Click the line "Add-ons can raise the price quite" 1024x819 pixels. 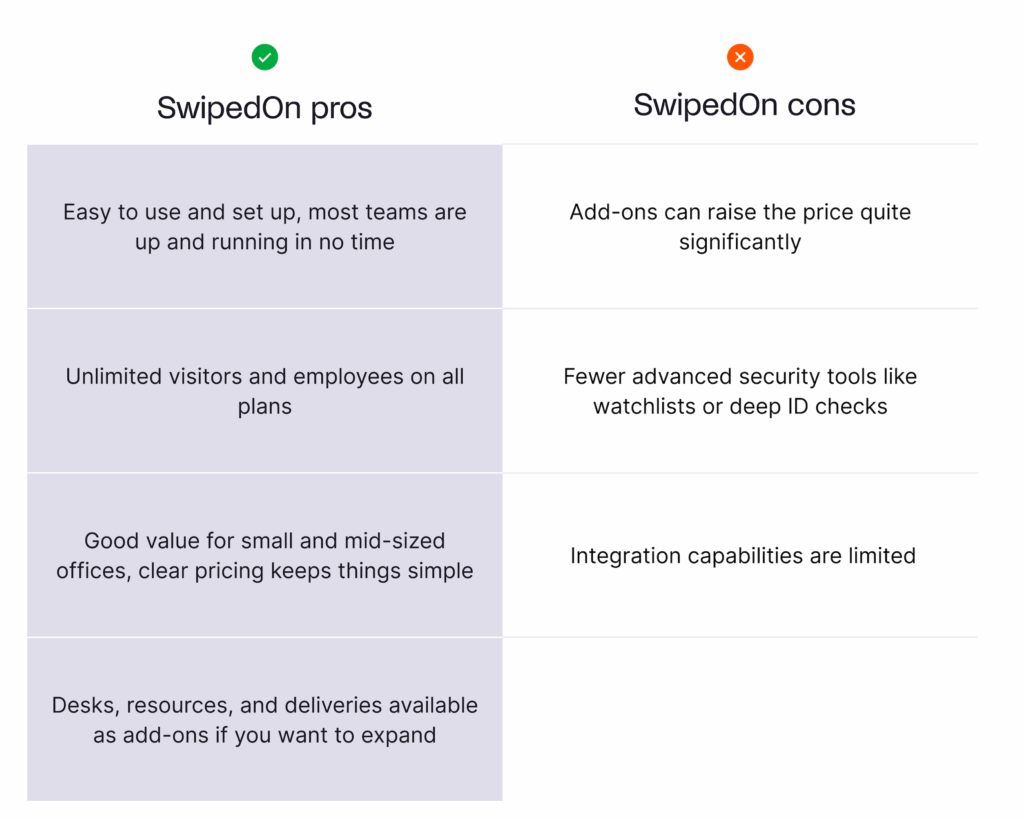coord(740,212)
